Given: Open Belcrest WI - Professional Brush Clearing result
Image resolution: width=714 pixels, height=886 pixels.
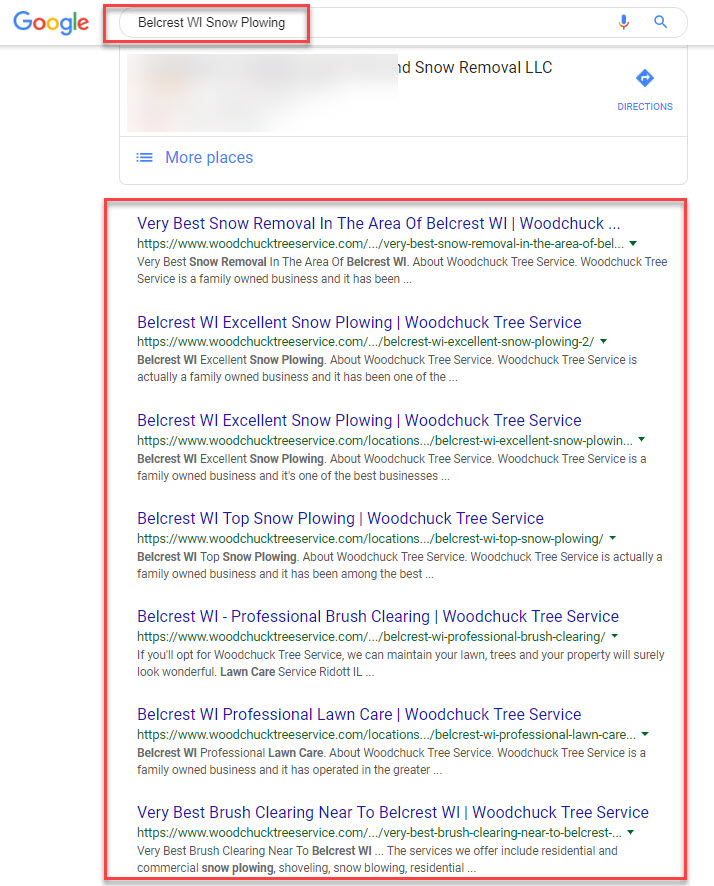Looking at the screenshot, I should [x=378, y=616].
